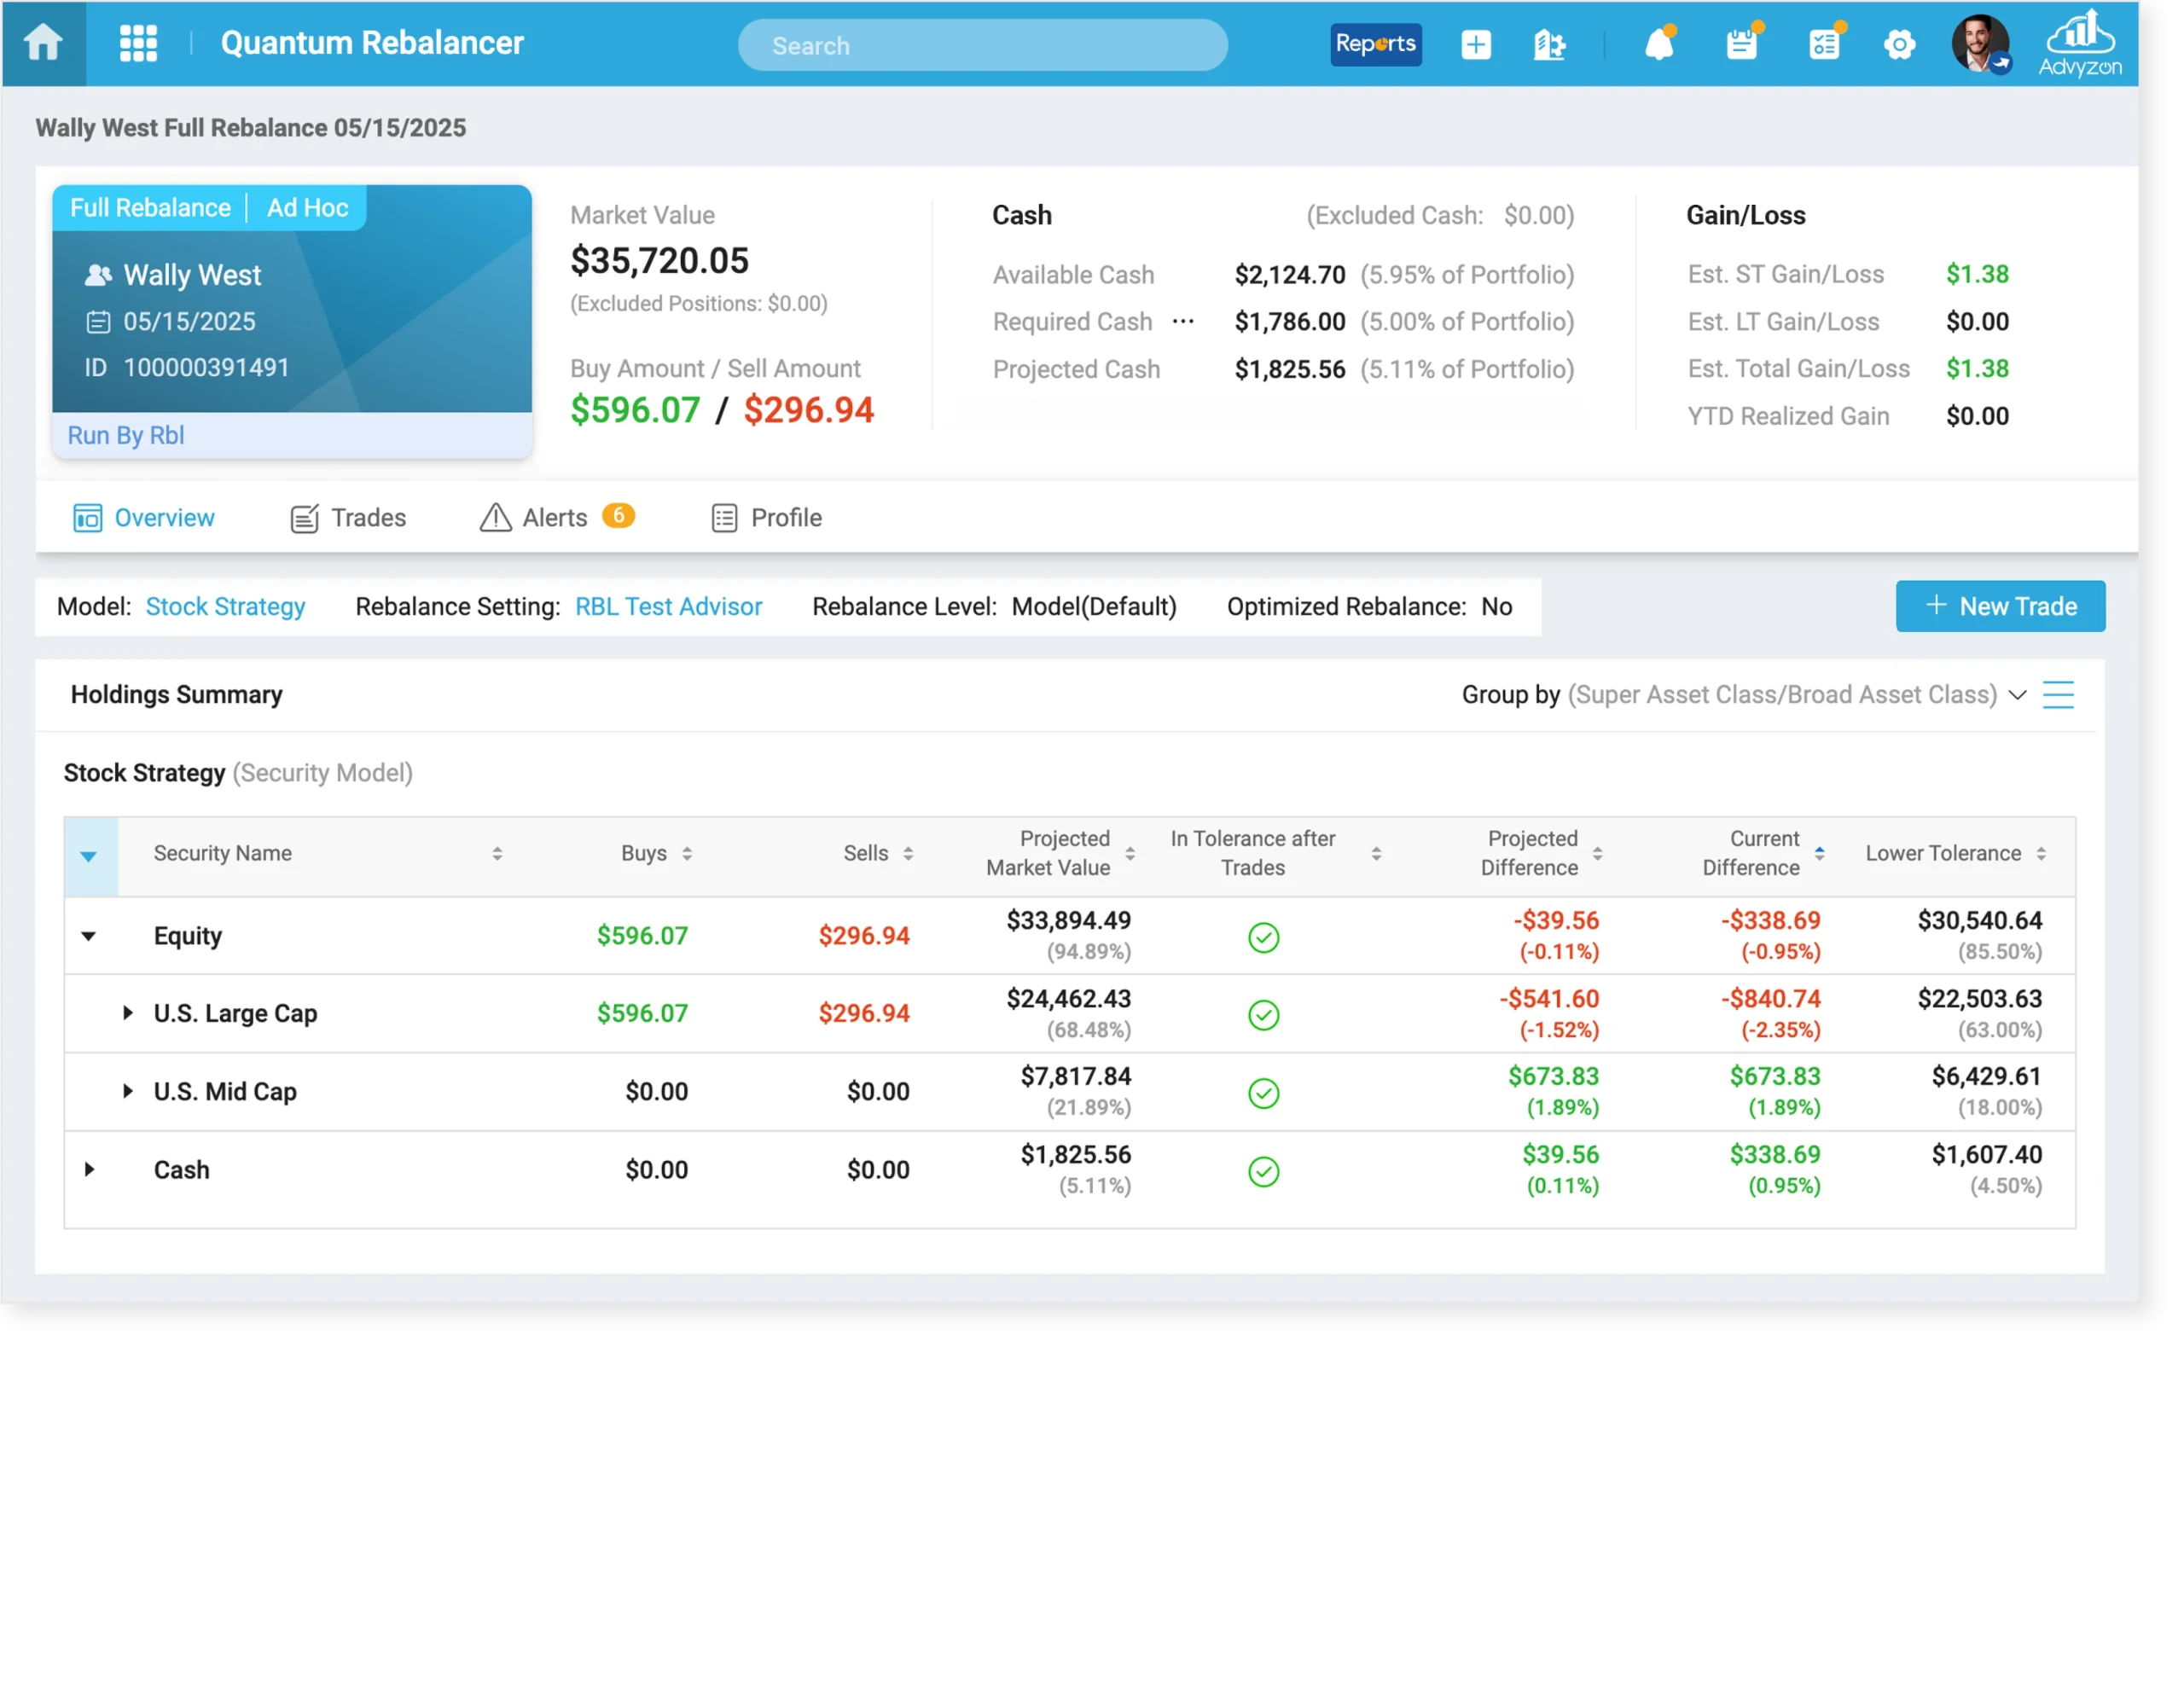The image size is (2184, 1706).
Task: Open the apps grid menu
Action: tap(138, 43)
